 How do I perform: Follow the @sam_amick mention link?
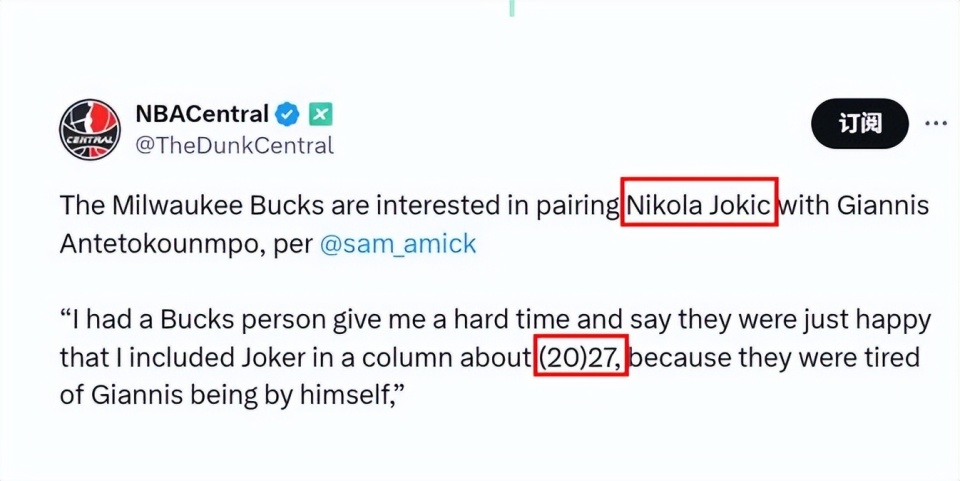[x=398, y=244]
